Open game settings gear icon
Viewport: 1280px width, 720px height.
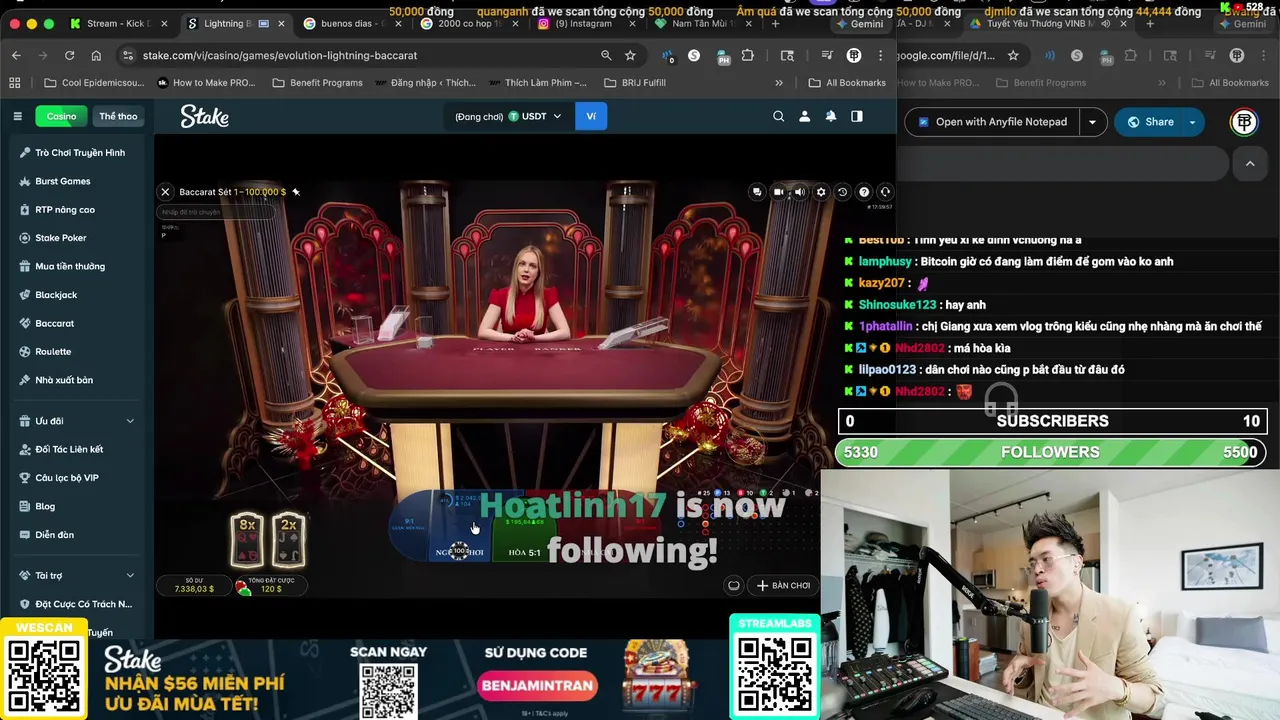[x=821, y=192]
